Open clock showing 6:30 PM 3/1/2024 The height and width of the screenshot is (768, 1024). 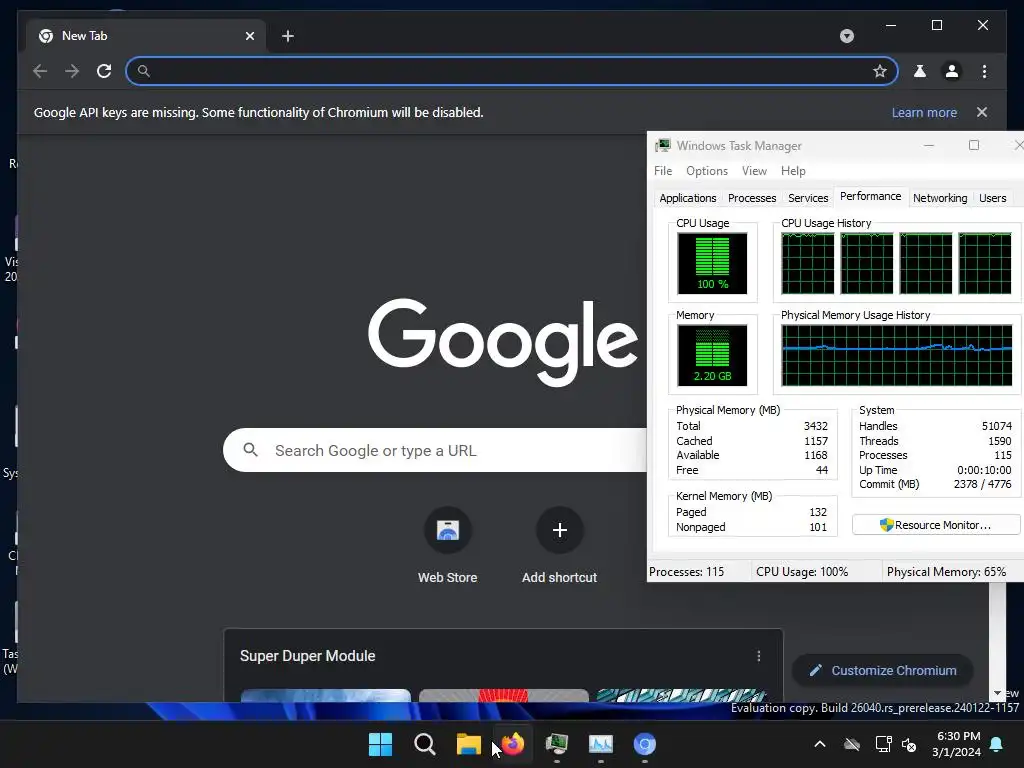[x=956, y=744]
